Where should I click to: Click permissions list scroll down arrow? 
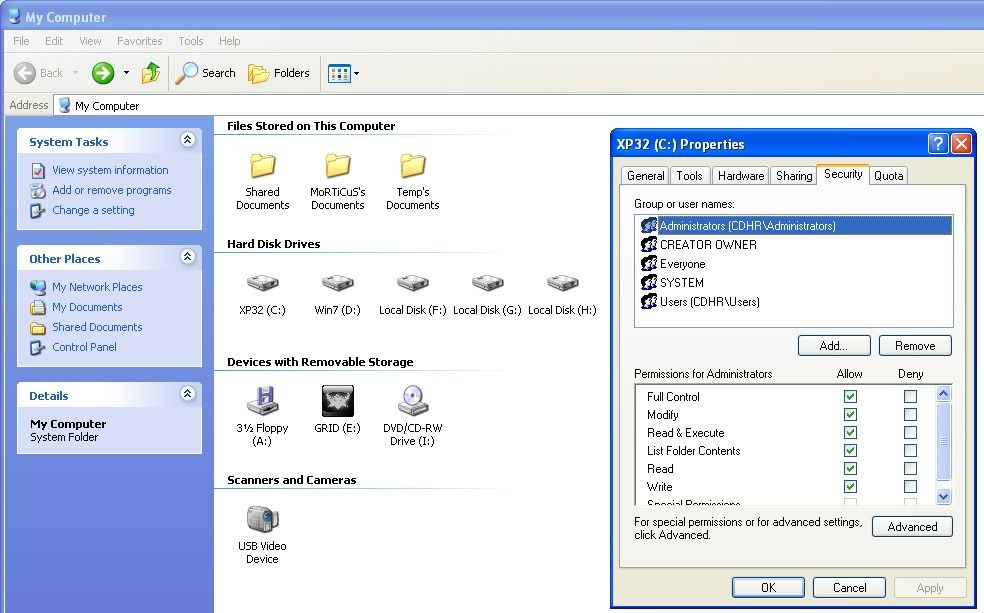[x=943, y=496]
